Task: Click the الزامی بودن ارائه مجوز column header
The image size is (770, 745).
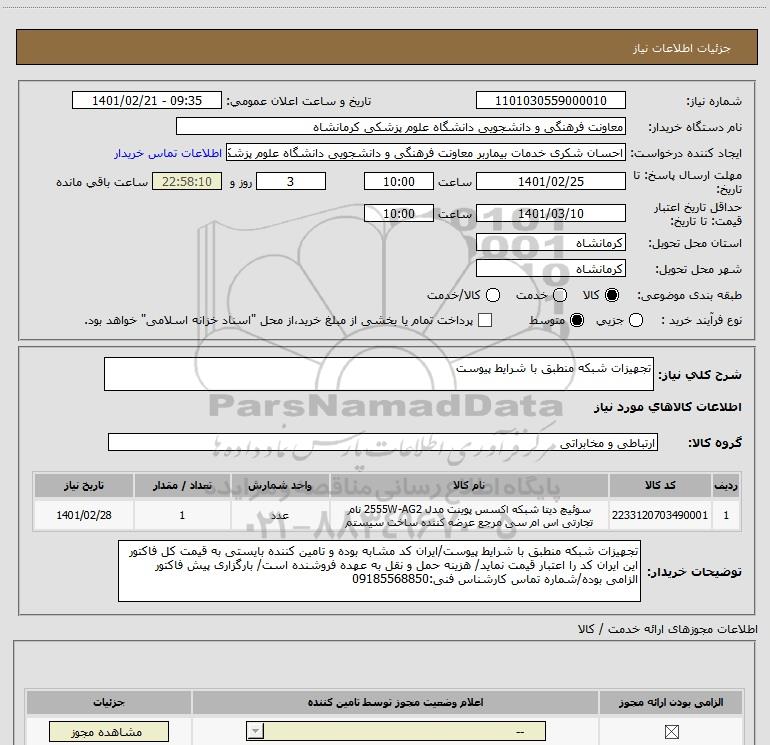Action: pyautogui.click(x=671, y=702)
